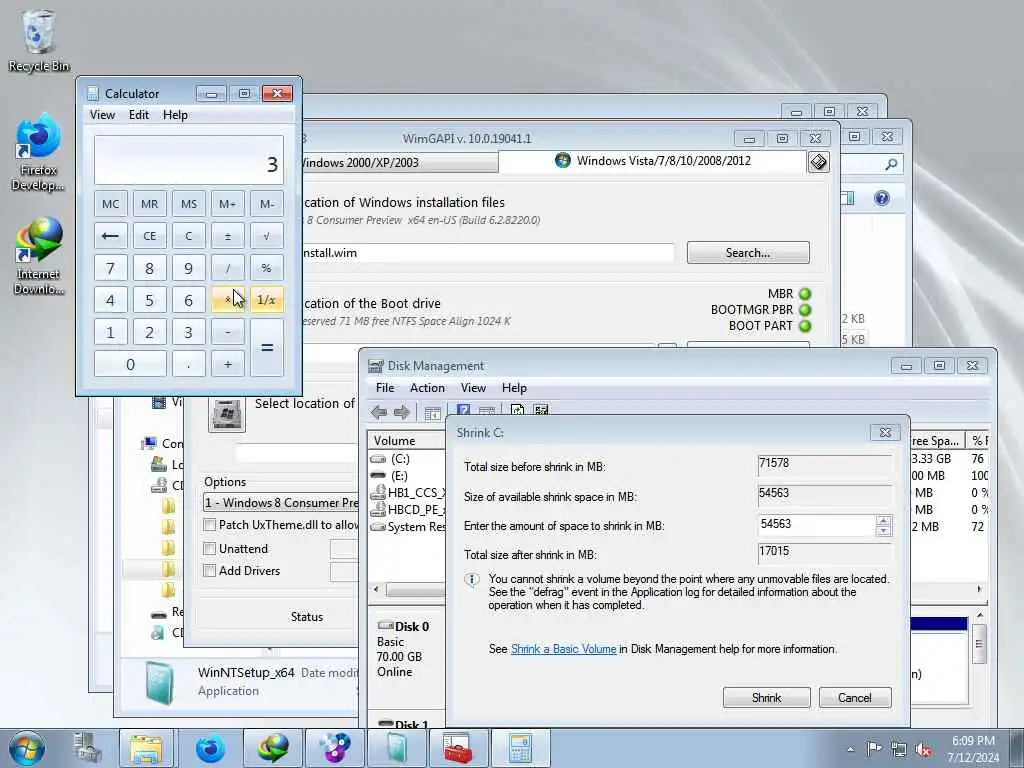Image resolution: width=1024 pixels, height=768 pixels.
Task: Switch to Calculator taskbar button
Action: 520,748
